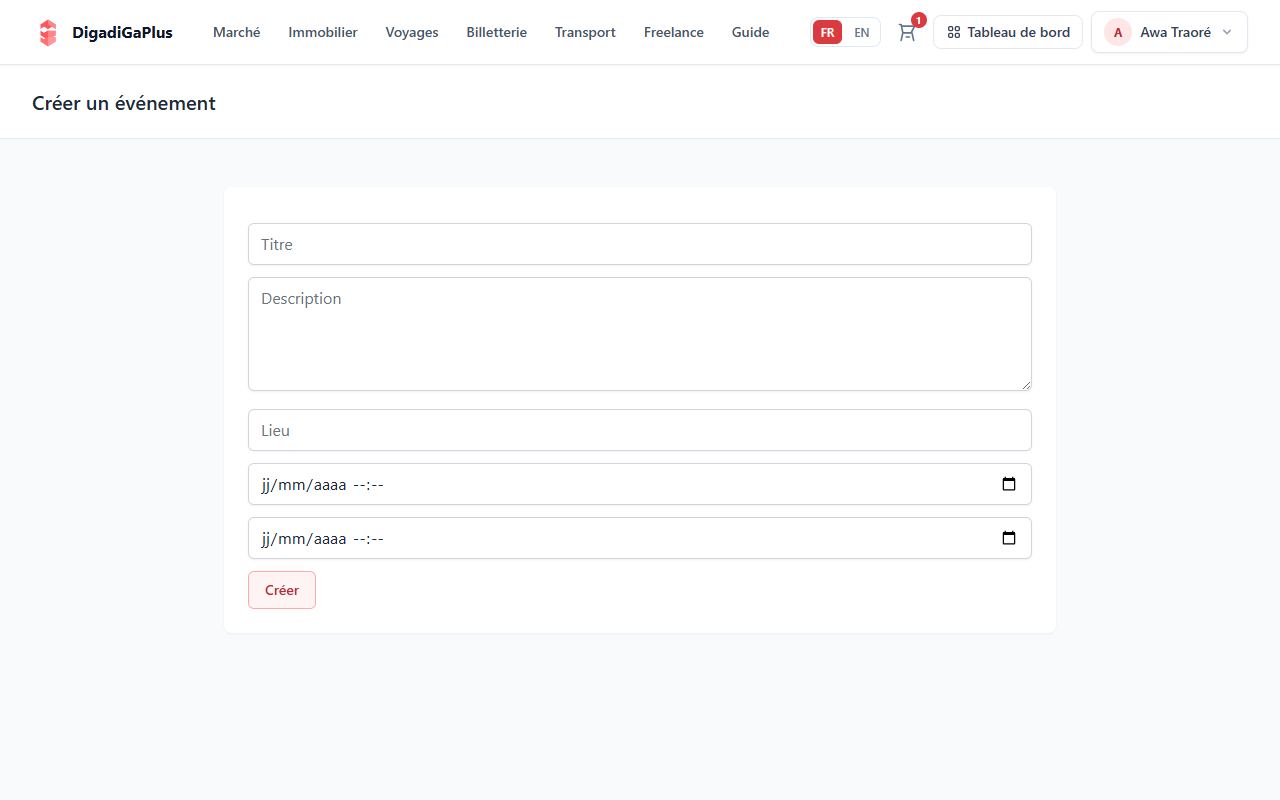The width and height of the screenshot is (1280, 800).
Task: Click into the Description text area
Action: tap(640, 334)
